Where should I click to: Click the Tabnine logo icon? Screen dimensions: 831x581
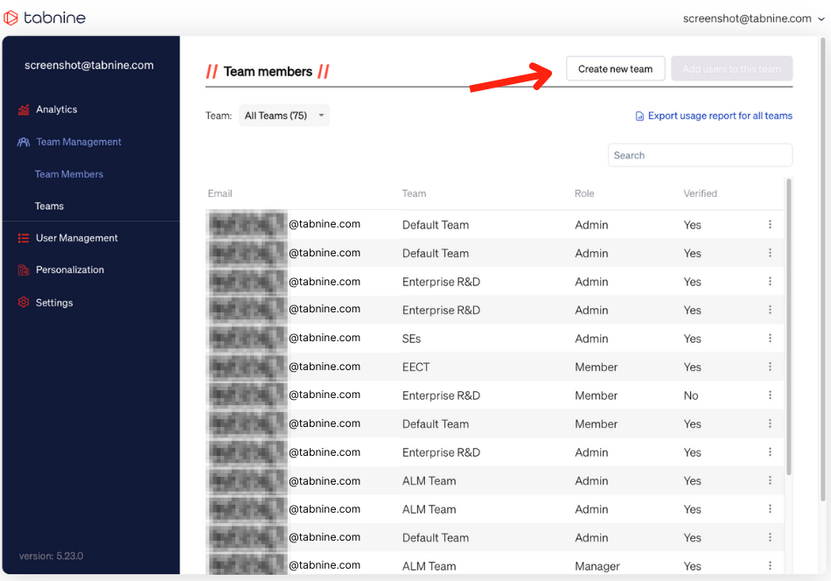tap(11, 18)
